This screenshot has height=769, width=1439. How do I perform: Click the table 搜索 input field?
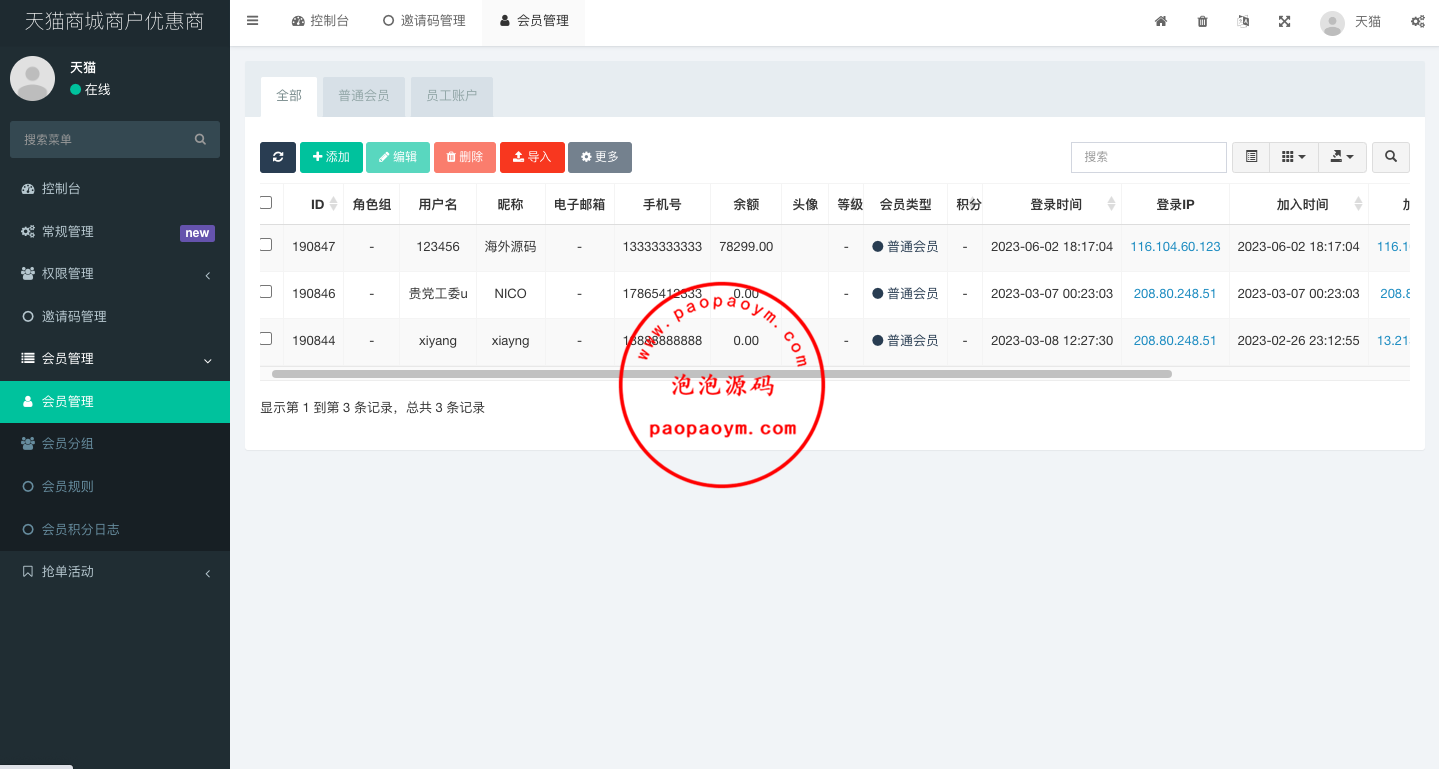(x=1148, y=157)
